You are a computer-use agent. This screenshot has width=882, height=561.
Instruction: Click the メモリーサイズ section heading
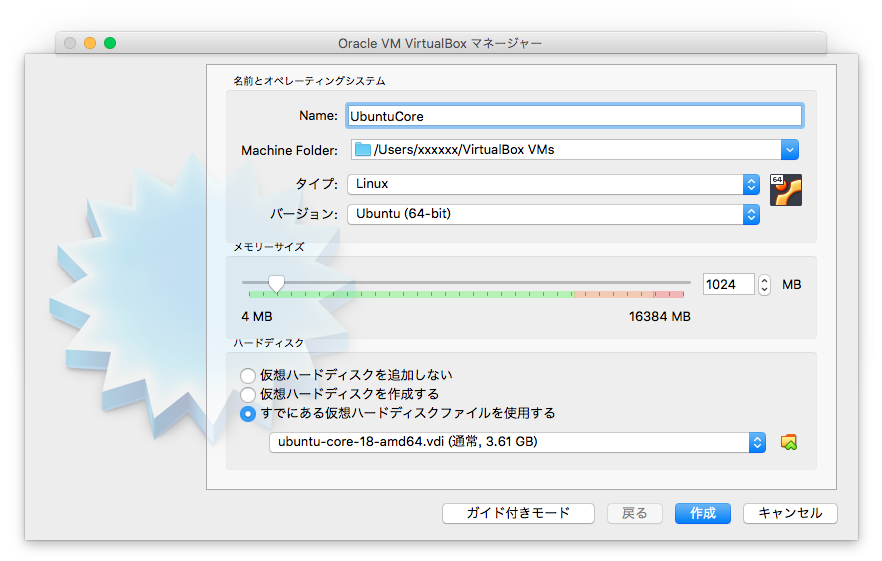pyautogui.click(x=269, y=246)
